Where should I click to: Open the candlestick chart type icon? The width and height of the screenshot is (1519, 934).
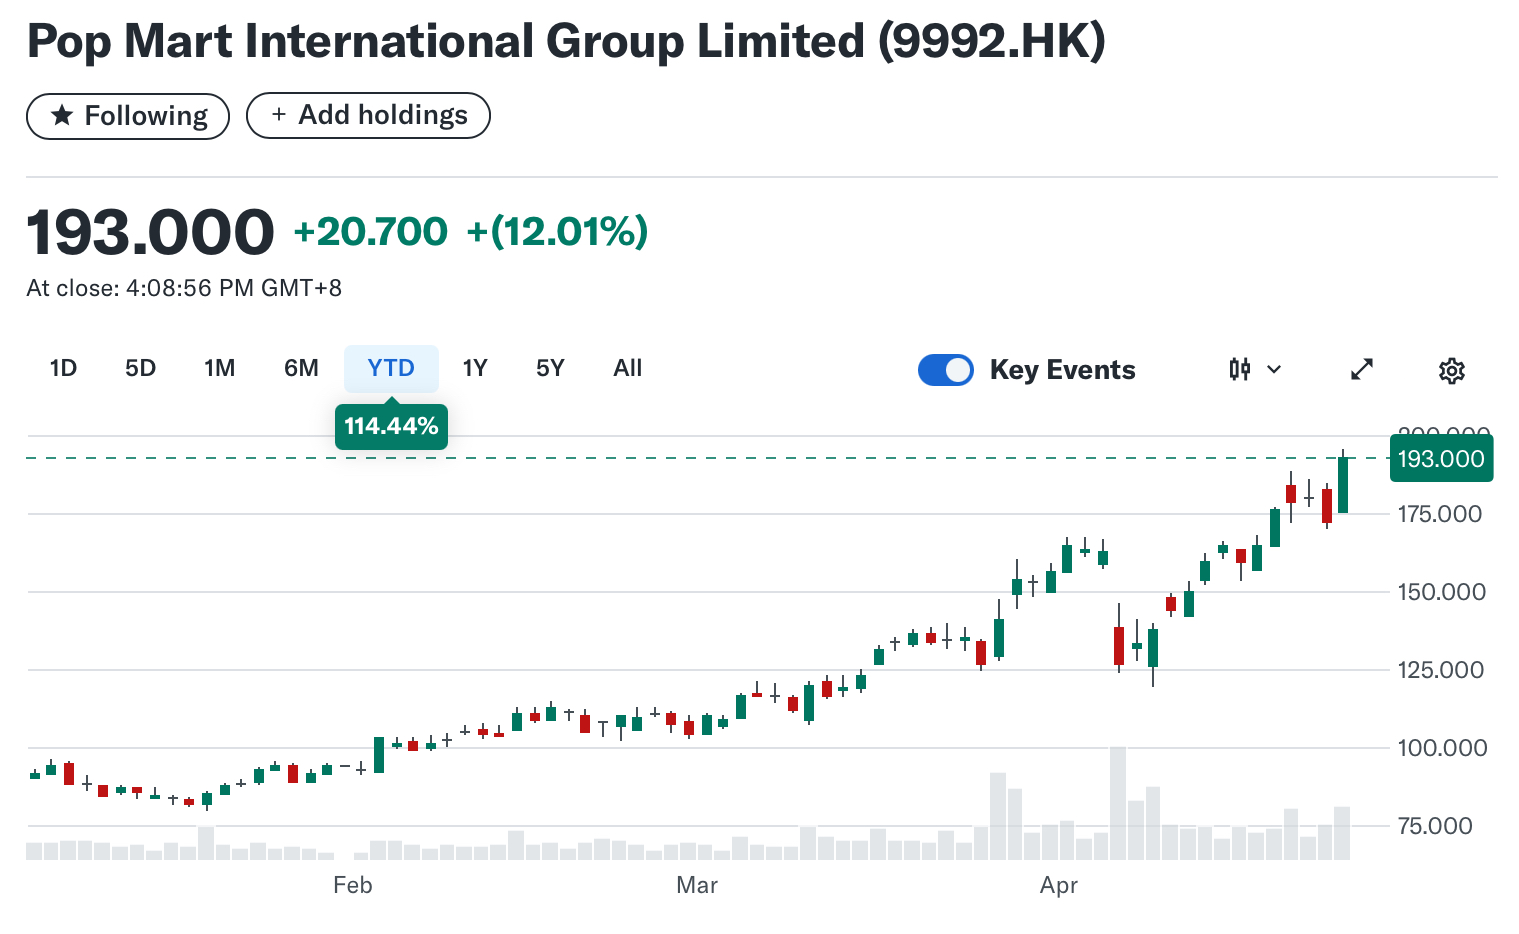click(x=1240, y=370)
